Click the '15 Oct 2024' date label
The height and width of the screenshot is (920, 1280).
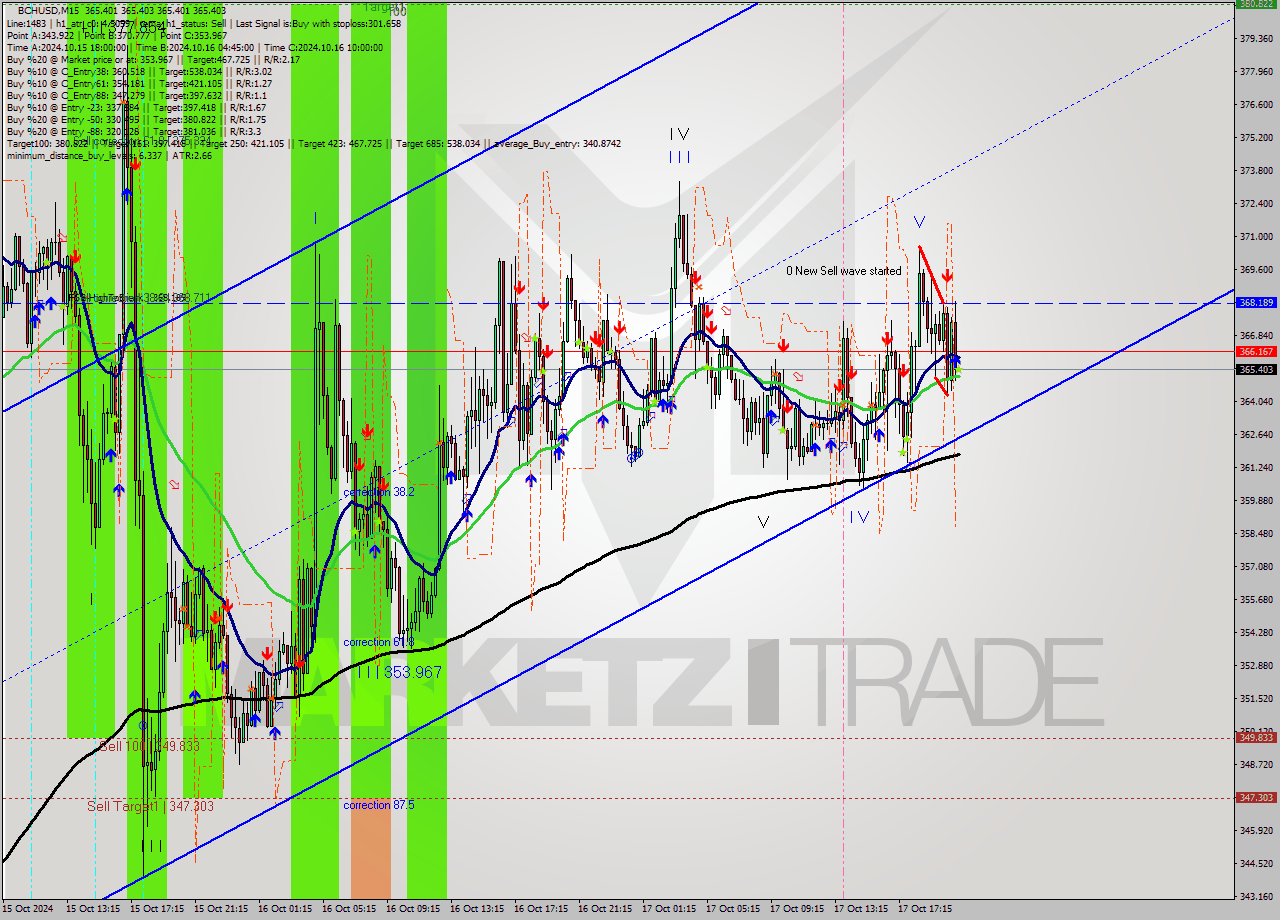[x=29, y=909]
